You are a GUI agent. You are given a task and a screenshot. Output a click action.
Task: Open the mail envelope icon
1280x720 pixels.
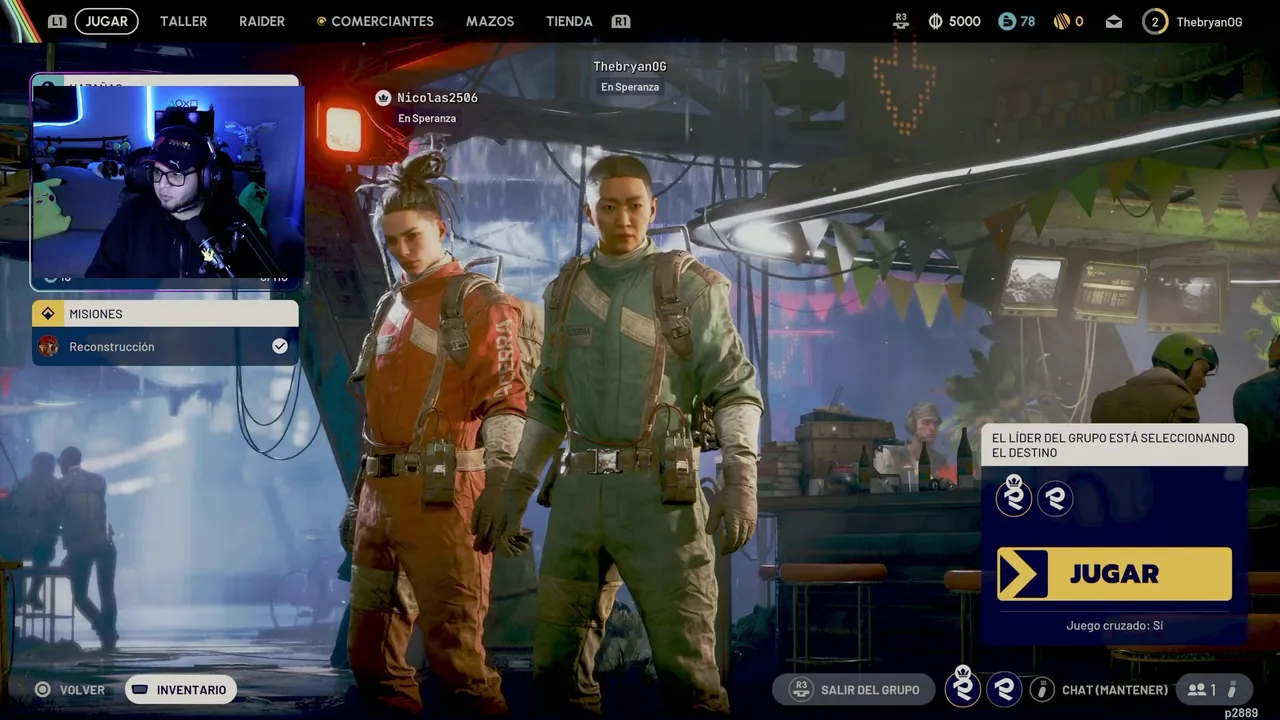(1114, 21)
